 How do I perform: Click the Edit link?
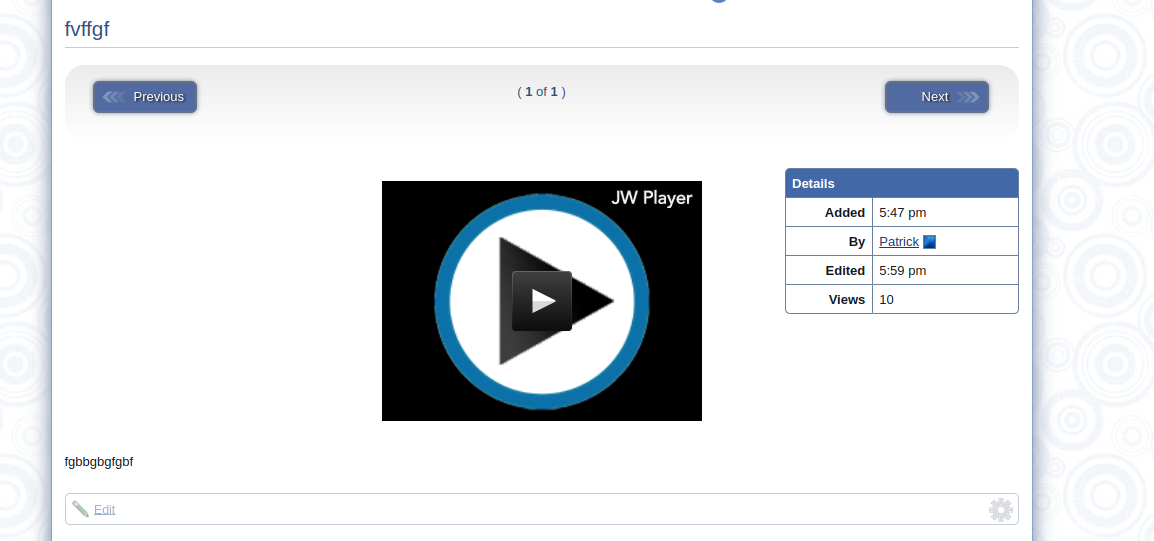pos(104,510)
